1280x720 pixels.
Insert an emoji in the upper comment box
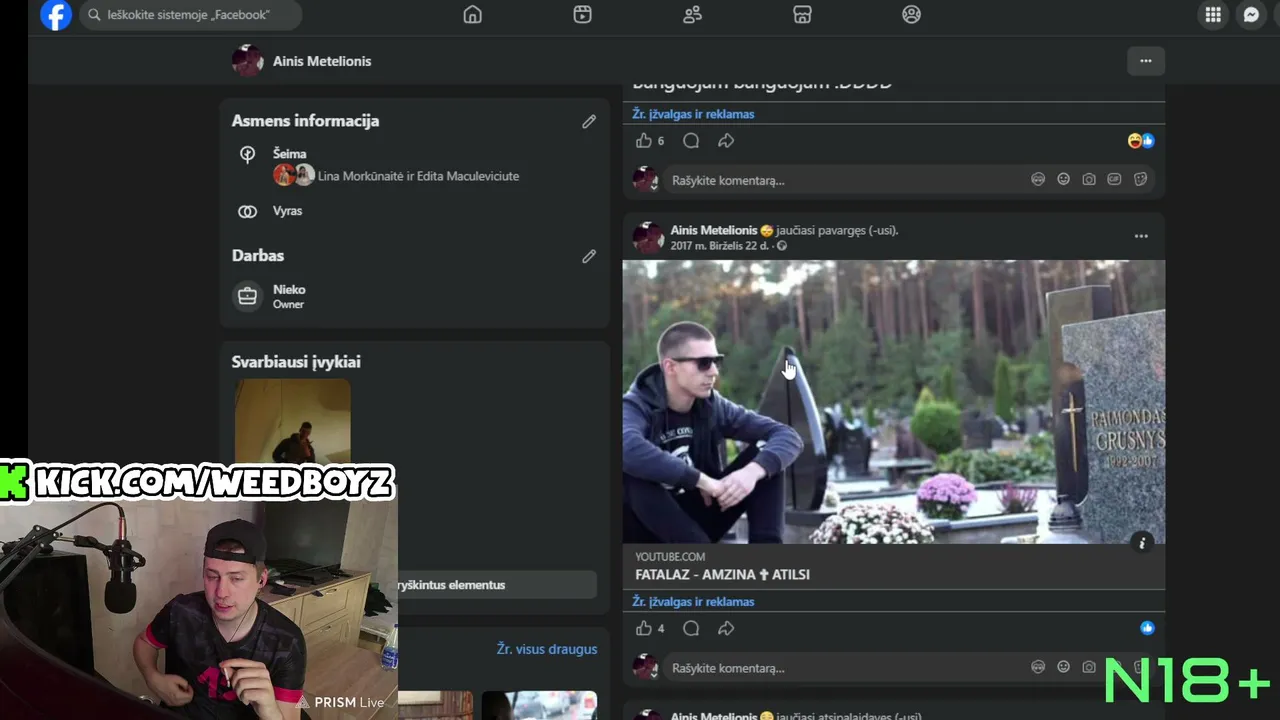pyautogui.click(x=1064, y=179)
